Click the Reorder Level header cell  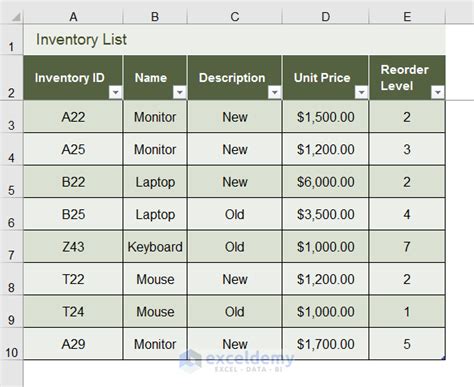coord(407,78)
